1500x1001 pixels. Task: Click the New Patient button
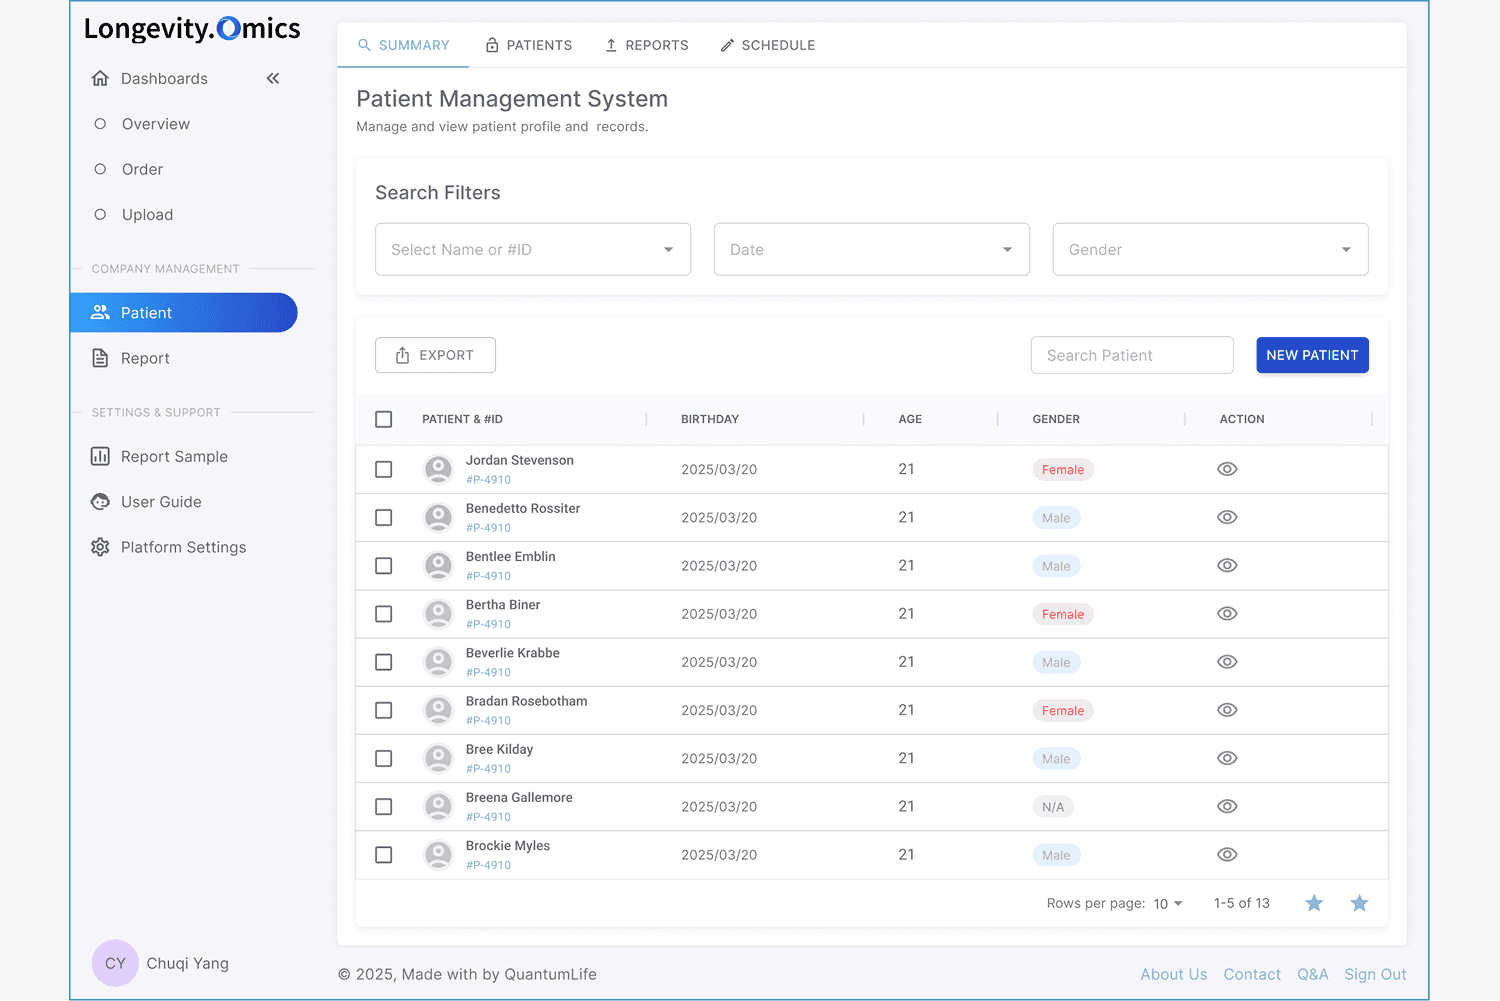[x=1312, y=355]
